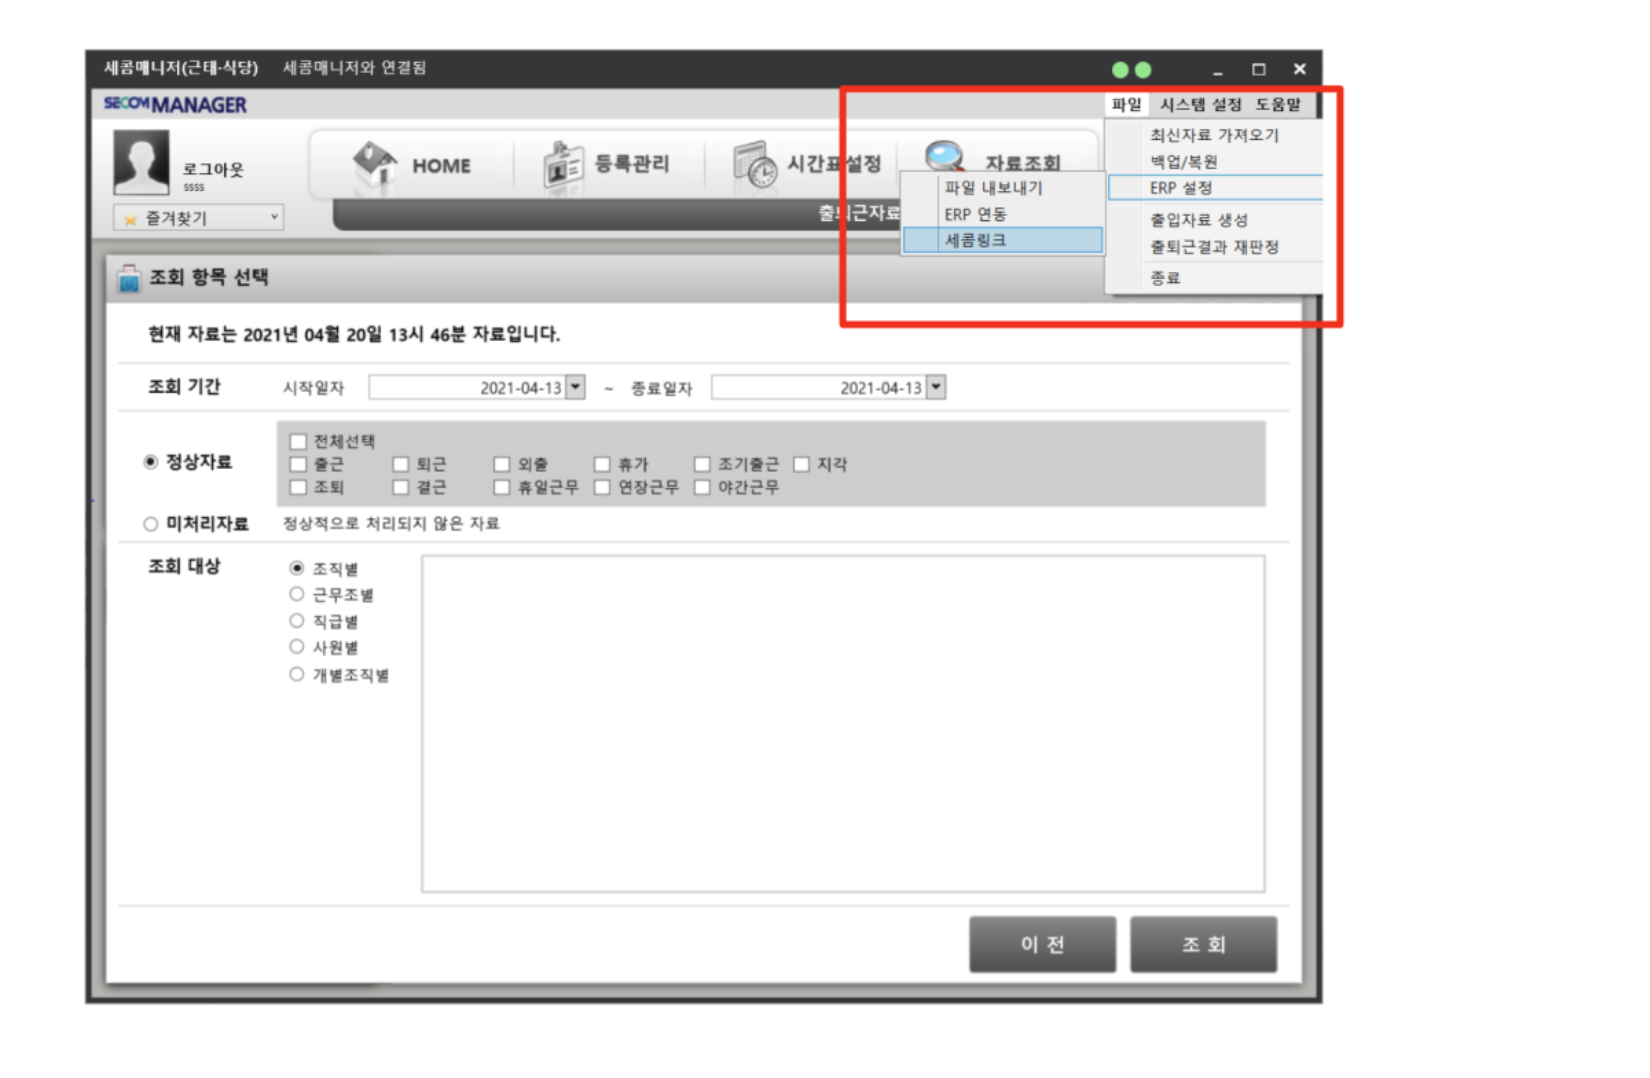
Task: Click the HOME house icon
Action: point(375,163)
